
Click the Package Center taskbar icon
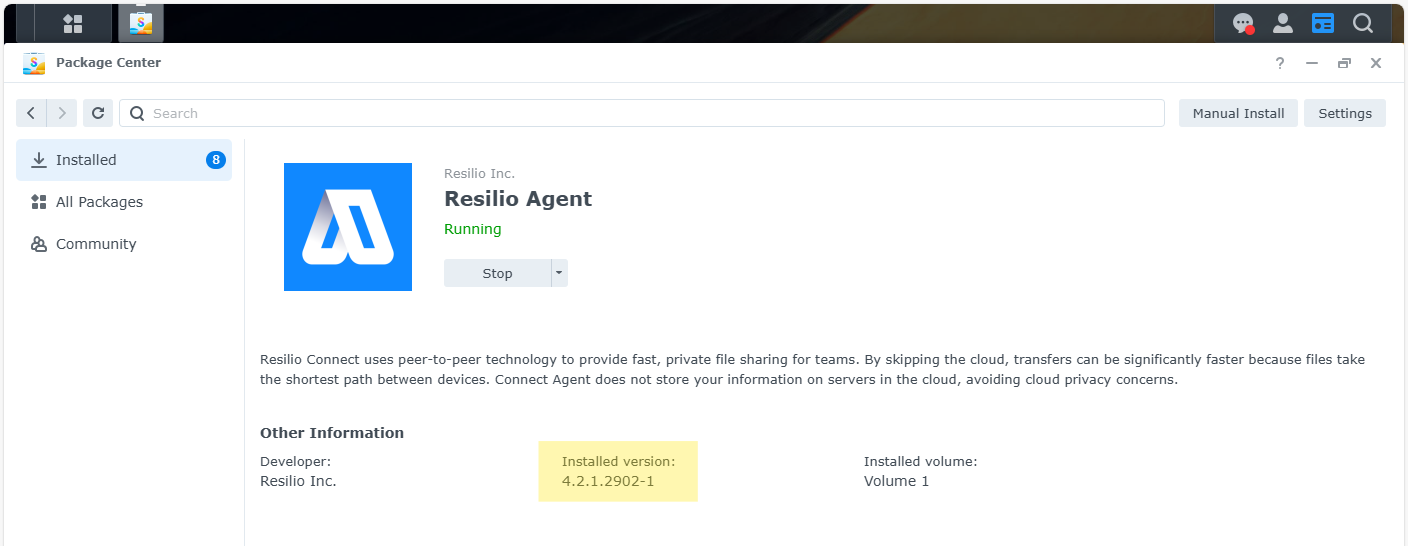[140, 23]
